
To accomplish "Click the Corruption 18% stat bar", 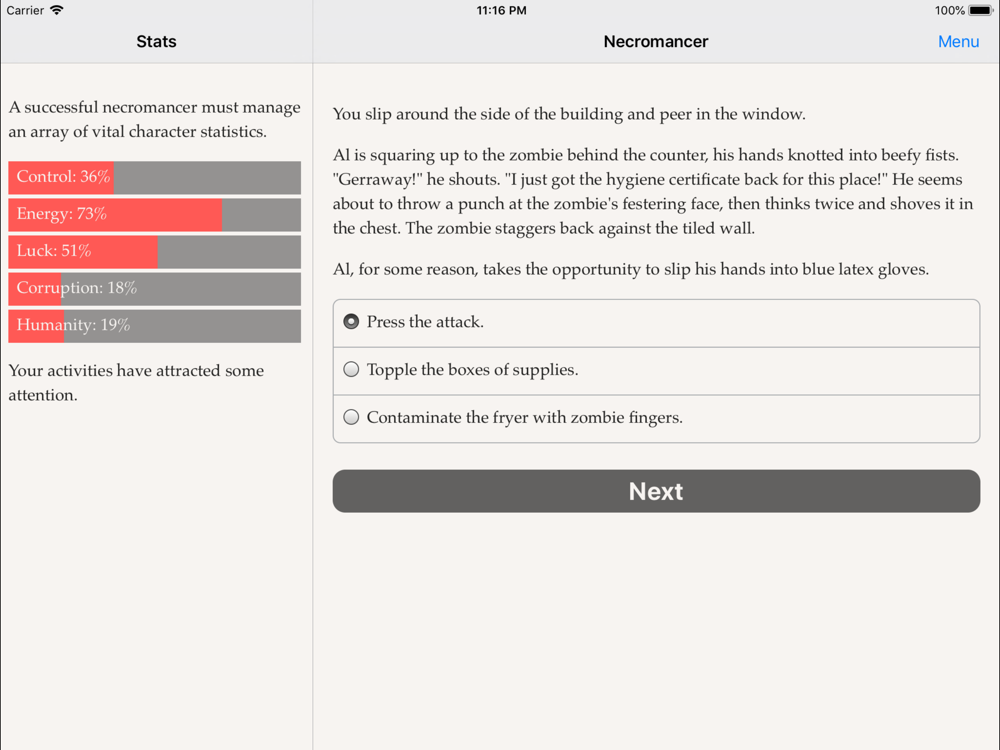I will 154,288.
